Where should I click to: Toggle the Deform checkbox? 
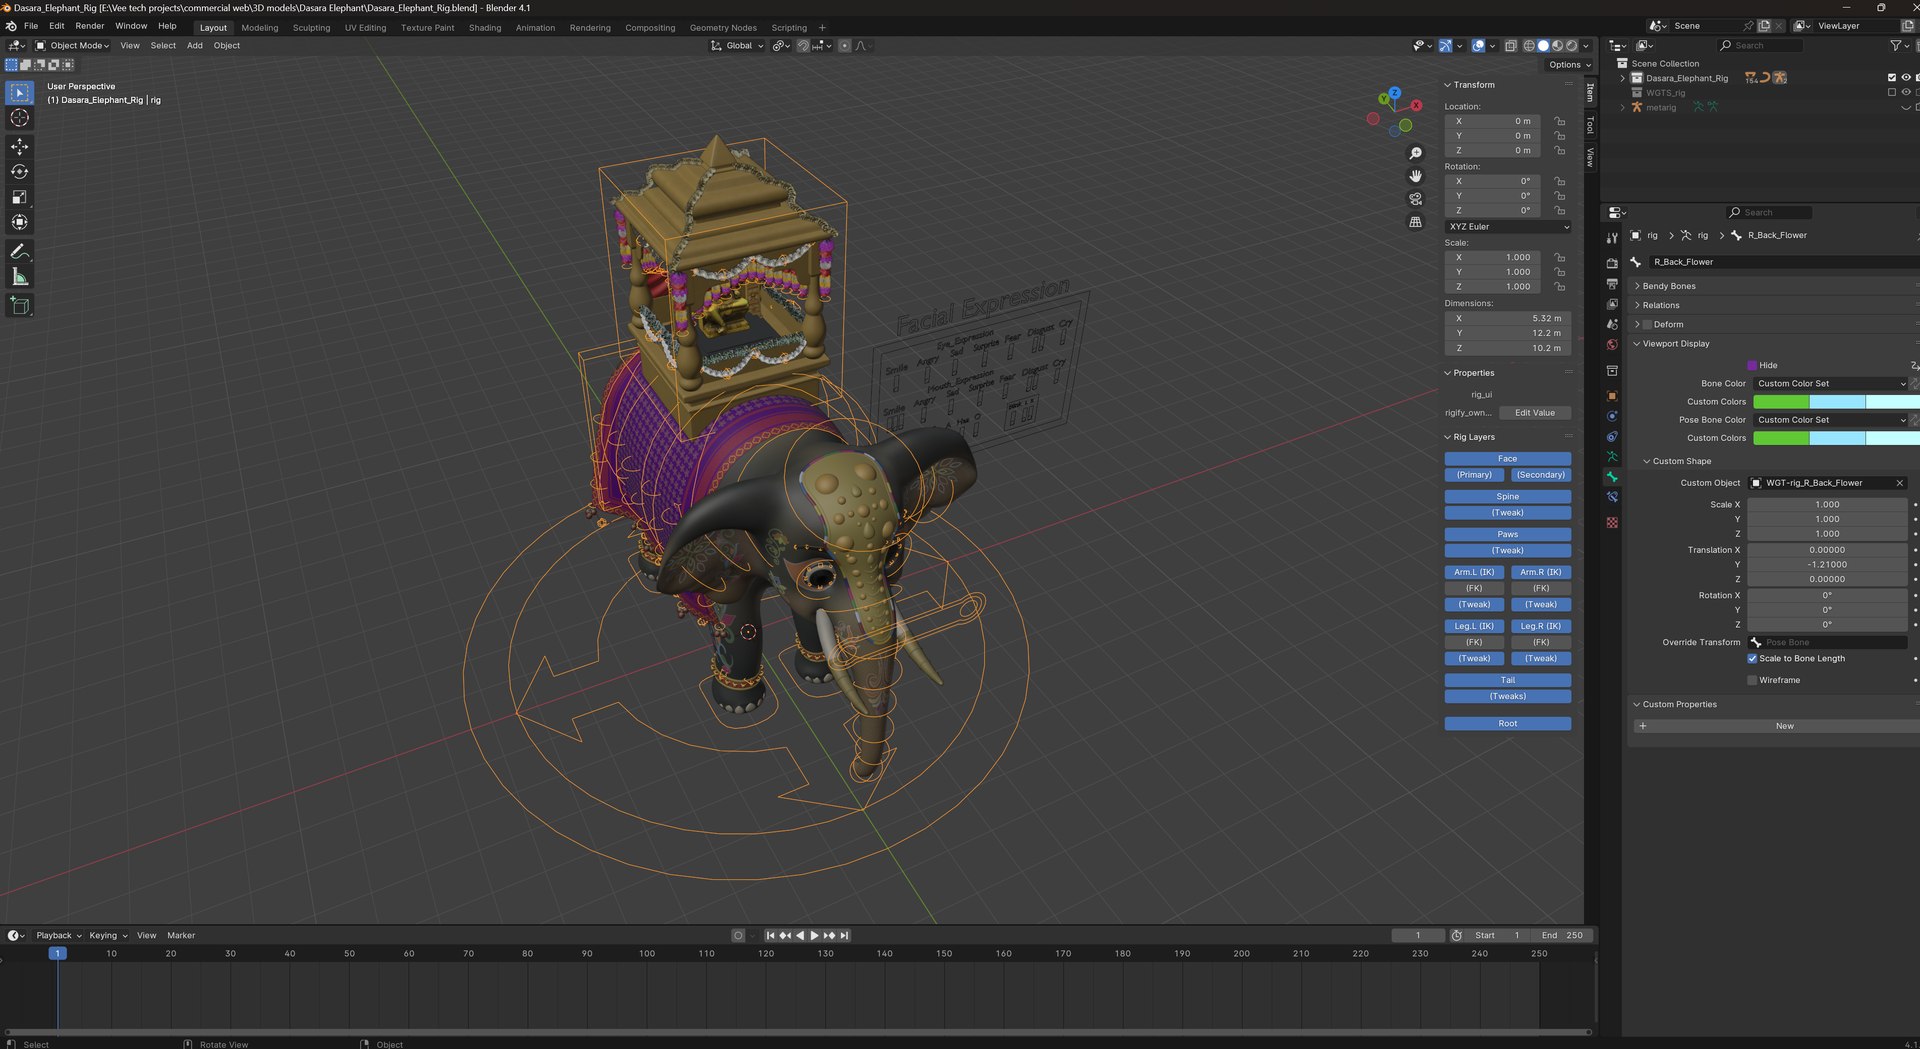pyautogui.click(x=1647, y=324)
